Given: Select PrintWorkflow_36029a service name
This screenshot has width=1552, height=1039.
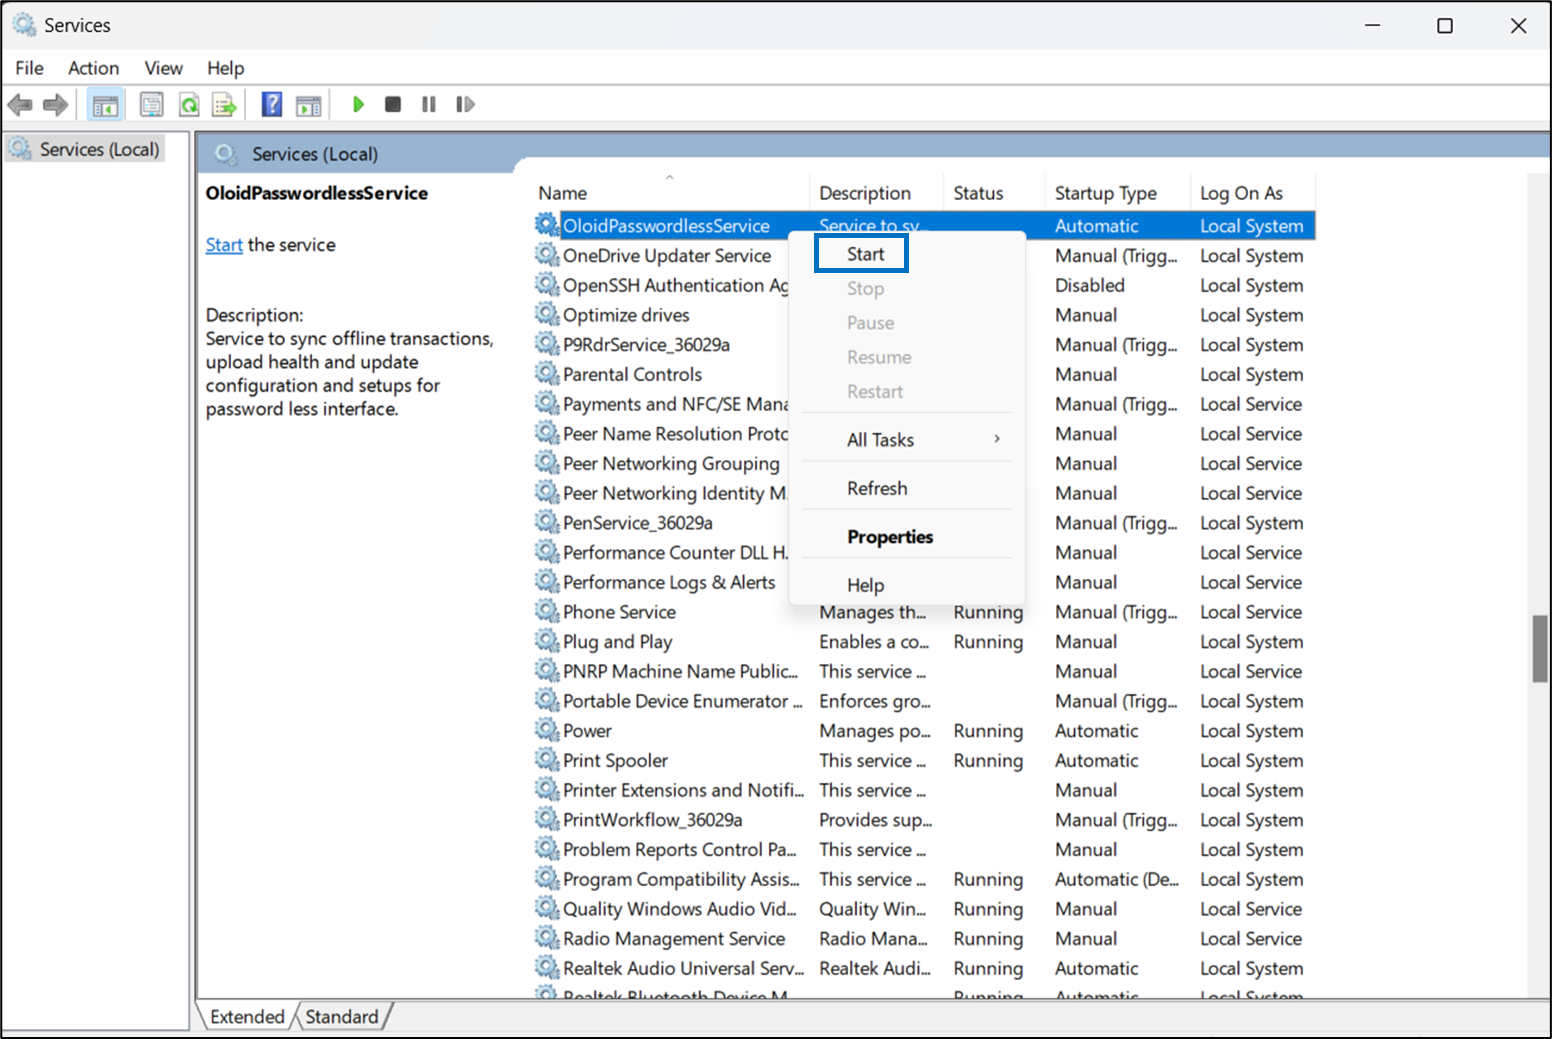Looking at the screenshot, I should coord(653,820).
